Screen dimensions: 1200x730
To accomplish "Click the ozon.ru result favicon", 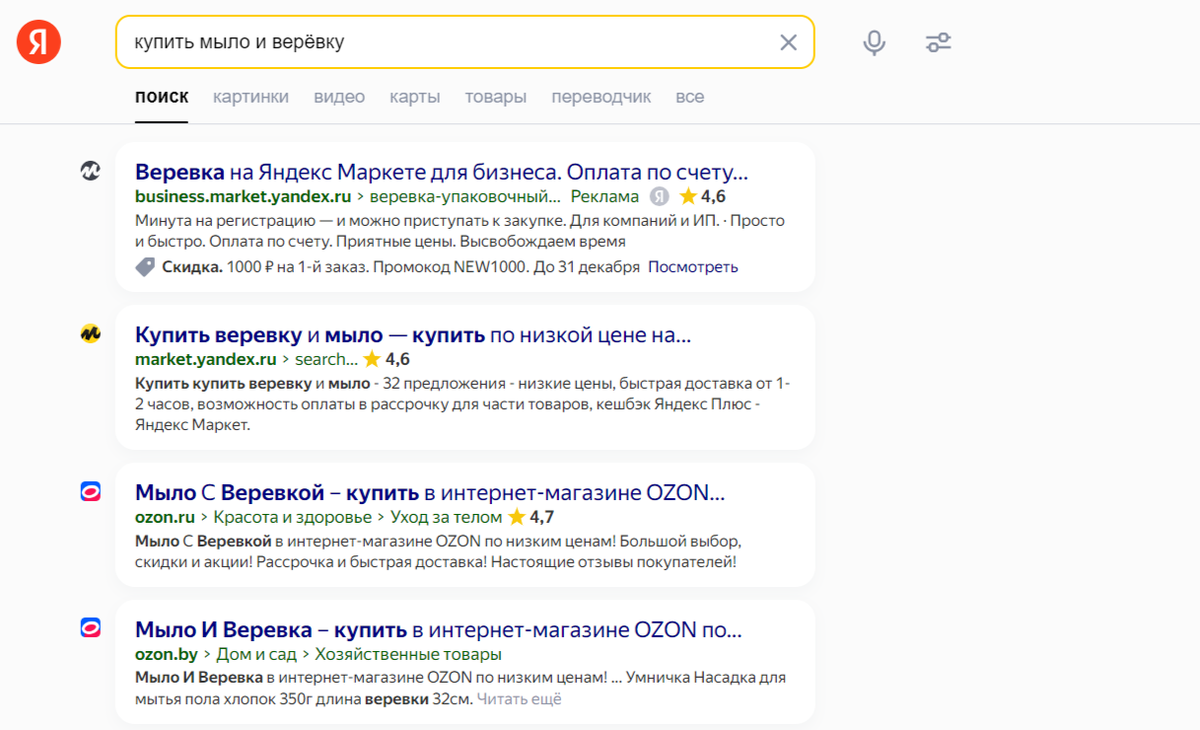I will (91, 491).
